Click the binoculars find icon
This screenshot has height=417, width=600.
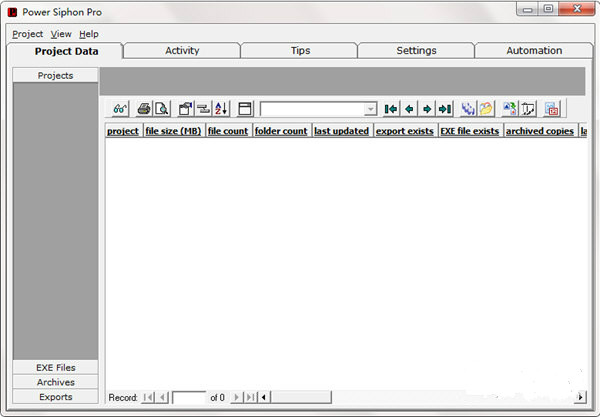(x=120, y=109)
